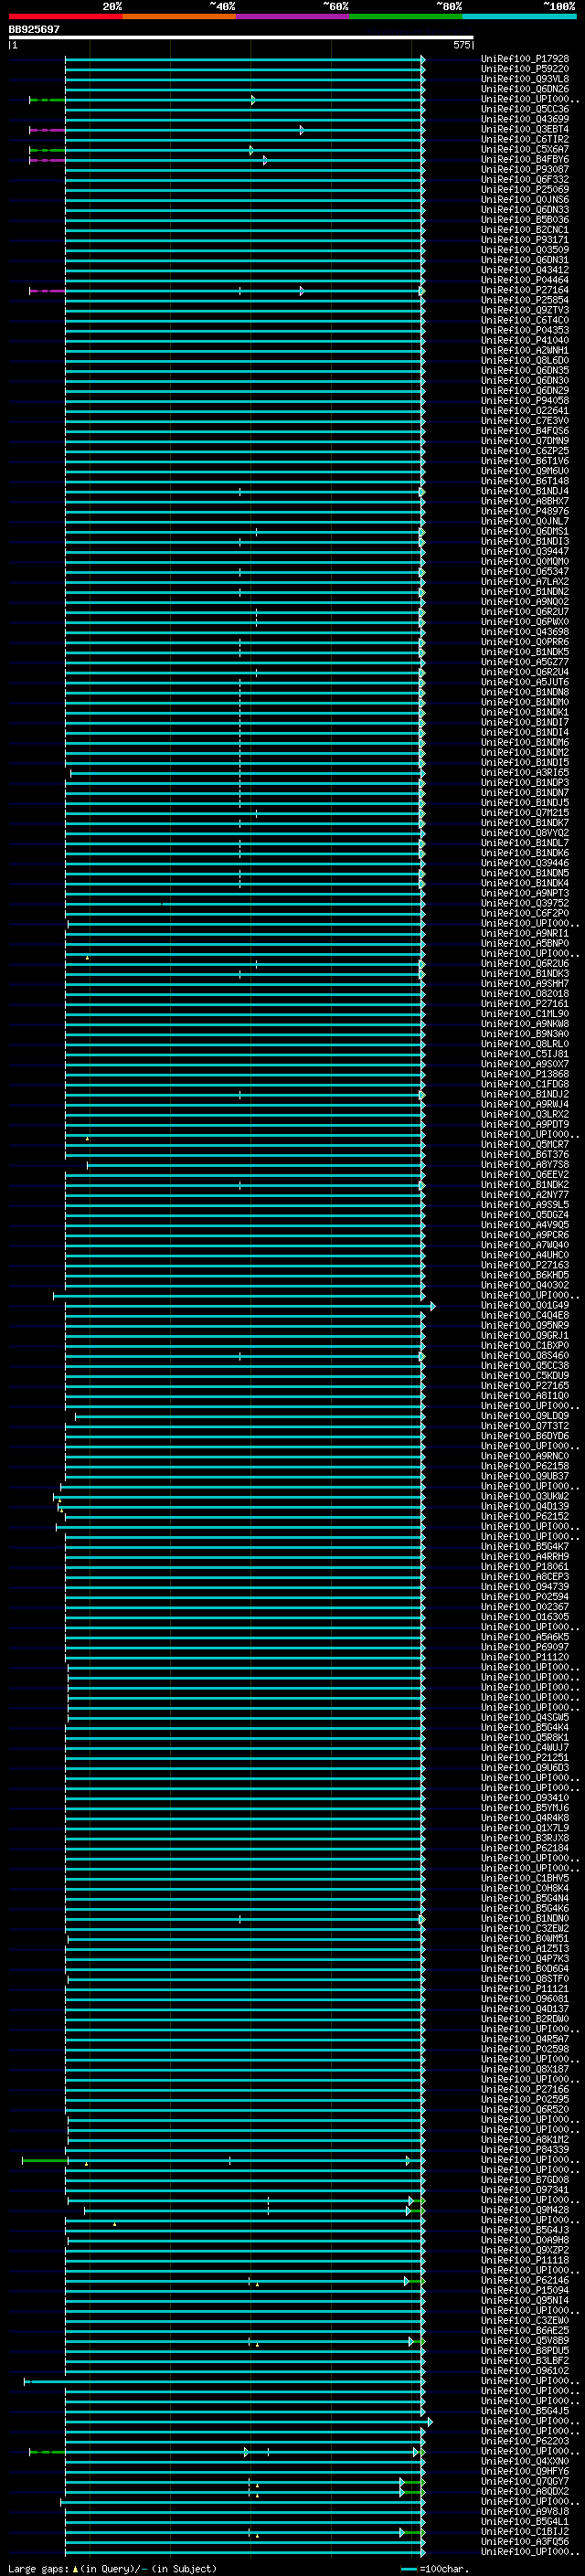The height and width of the screenshot is (2576, 585).
Task: Select hit label UniRef100_B4FBY6
Action: tap(524, 159)
